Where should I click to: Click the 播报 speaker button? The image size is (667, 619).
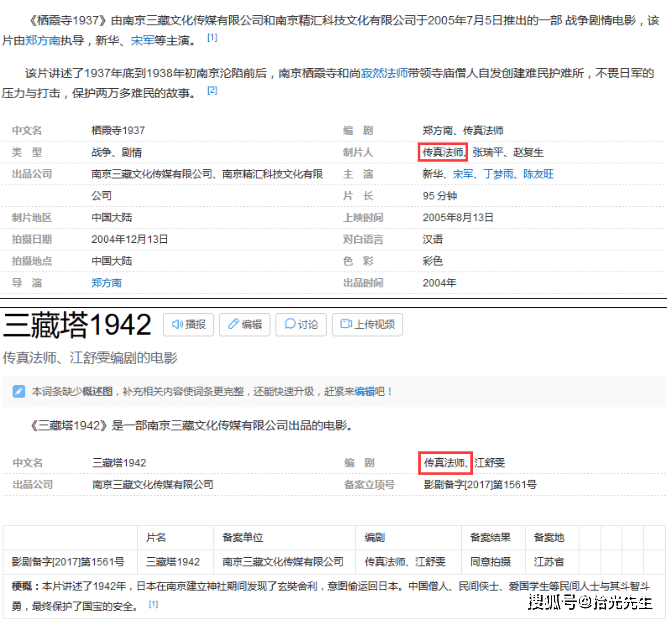tap(188, 325)
